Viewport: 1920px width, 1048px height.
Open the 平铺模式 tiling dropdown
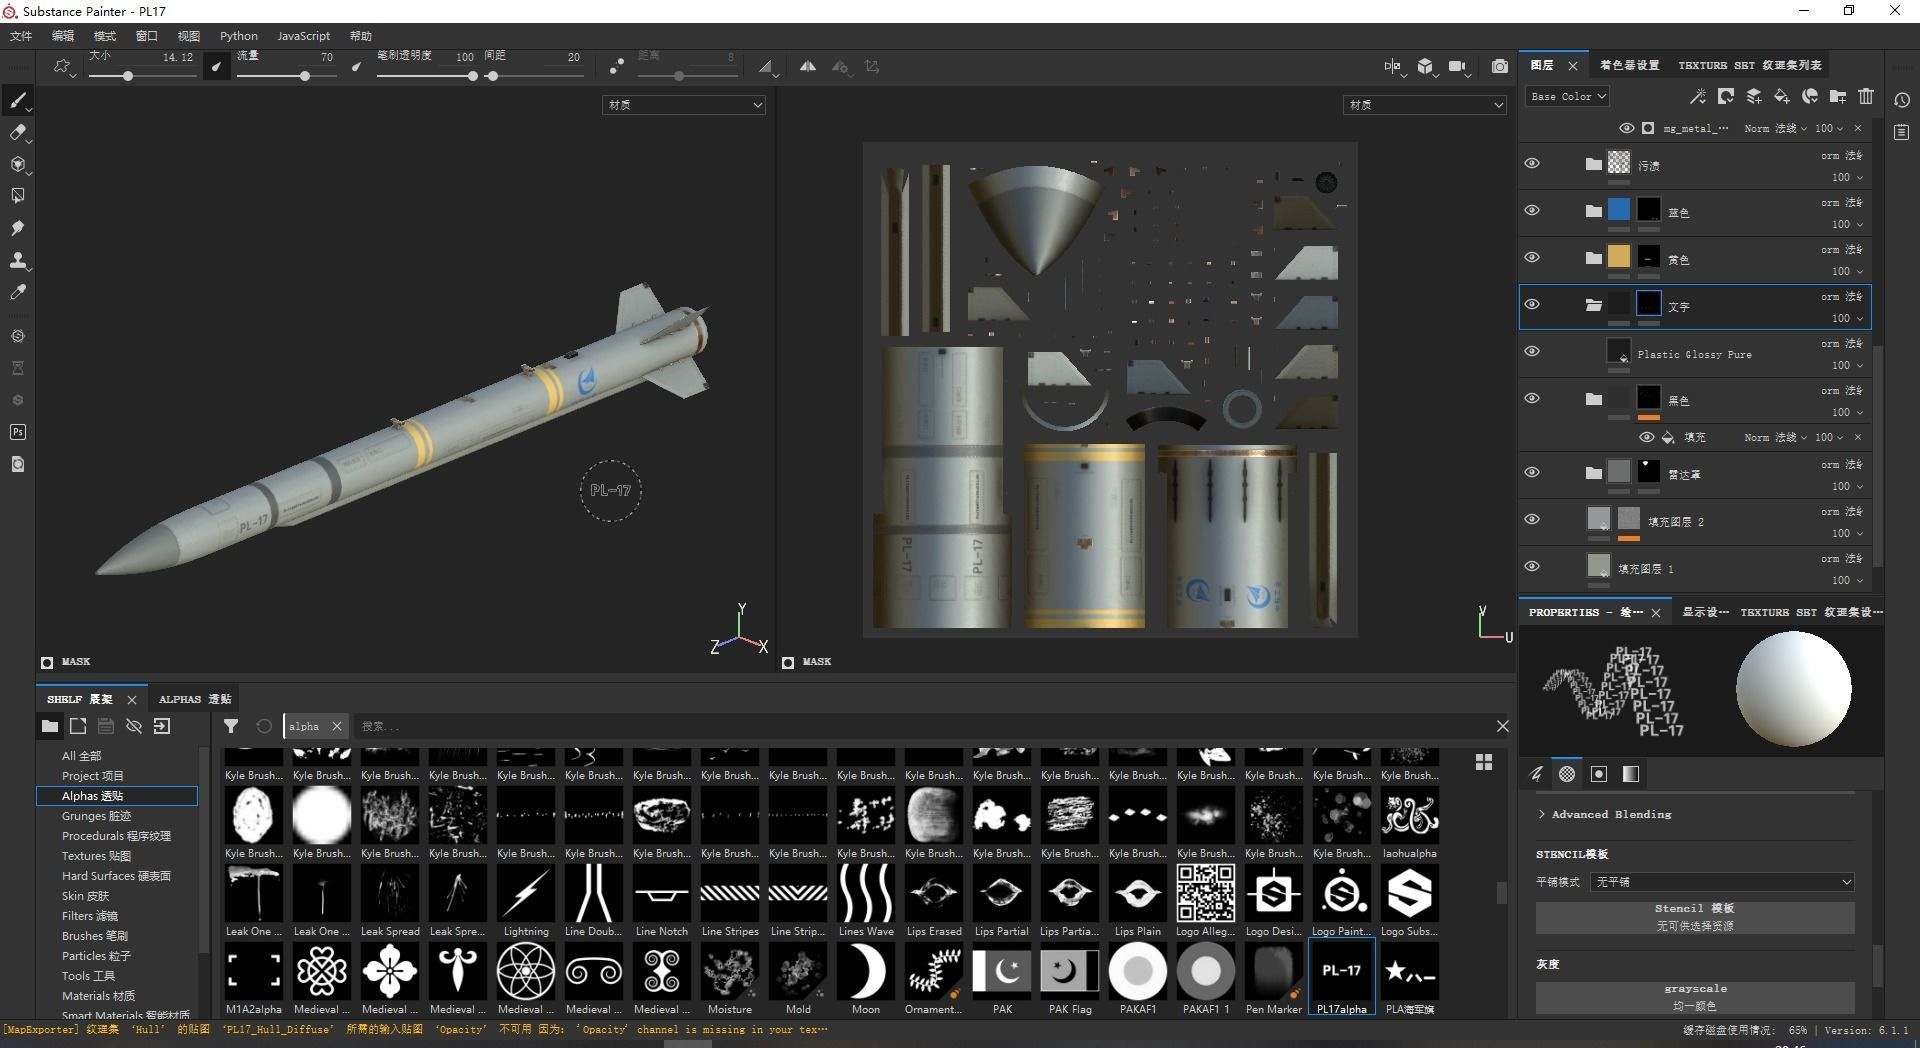(x=1722, y=882)
